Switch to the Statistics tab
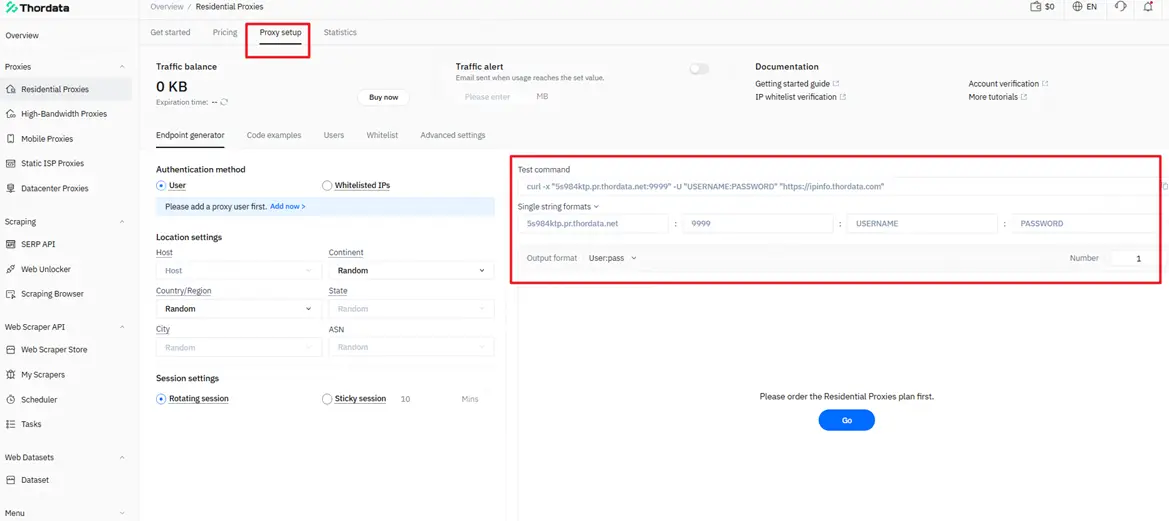 (x=340, y=32)
